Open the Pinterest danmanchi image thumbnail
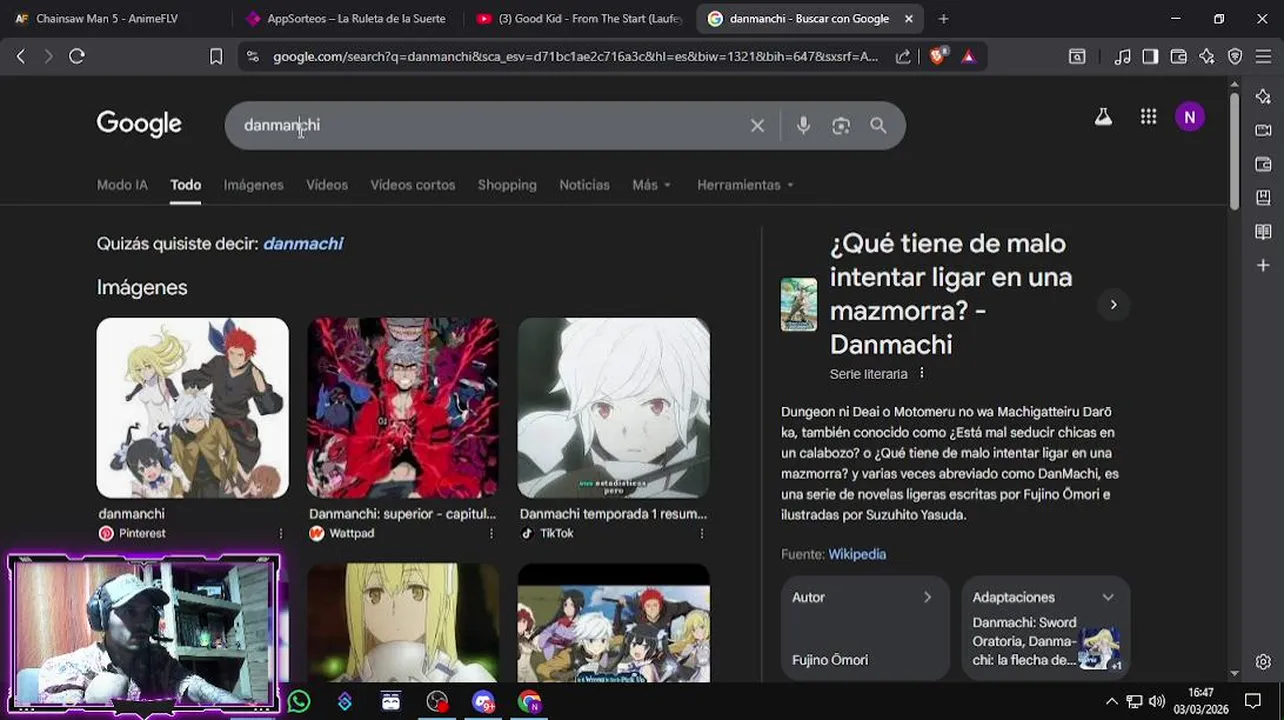 (x=192, y=408)
